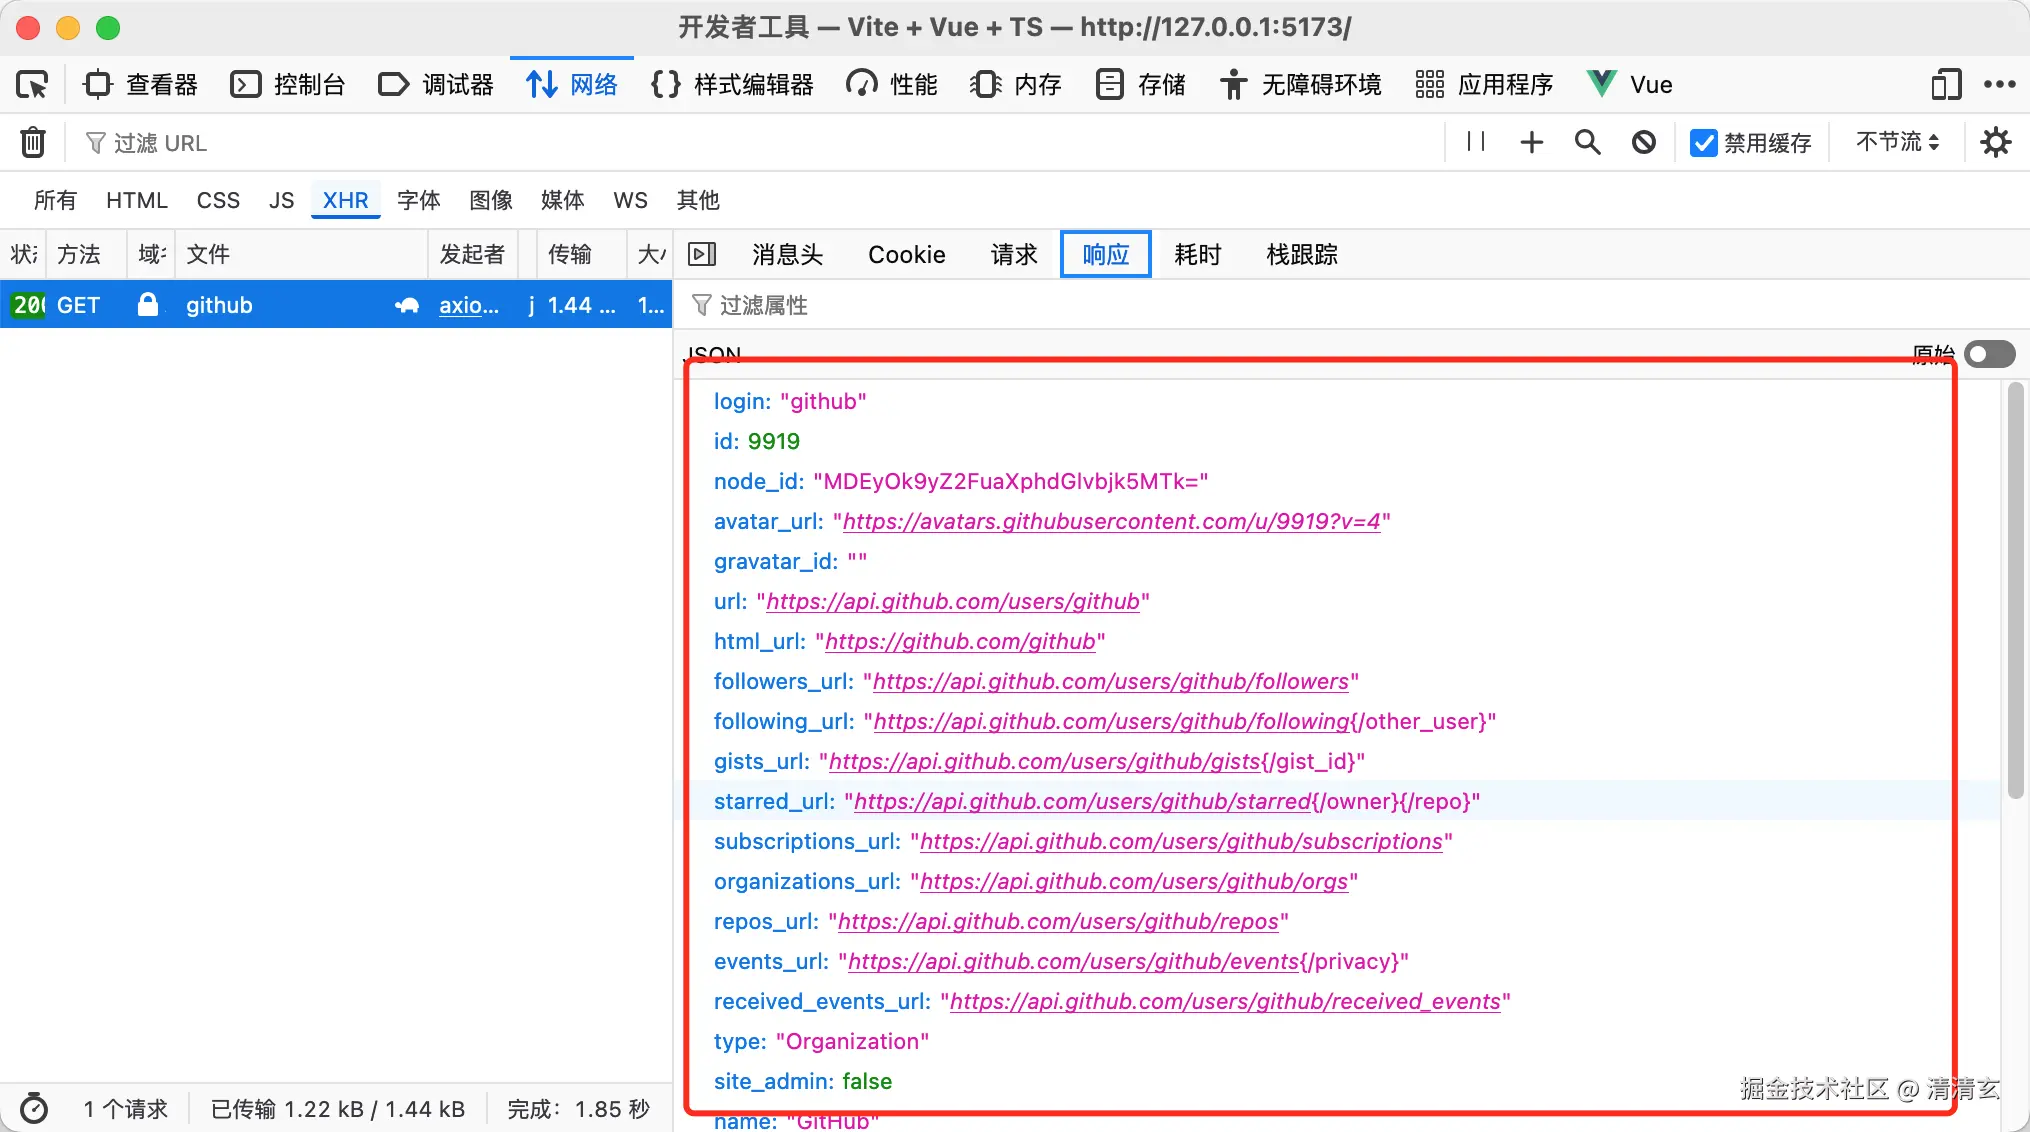Viewport: 2030px width, 1132px height.
Task: Open the avatar_url GitHub link
Action: pyautogui.click(x=1112, y=521)
